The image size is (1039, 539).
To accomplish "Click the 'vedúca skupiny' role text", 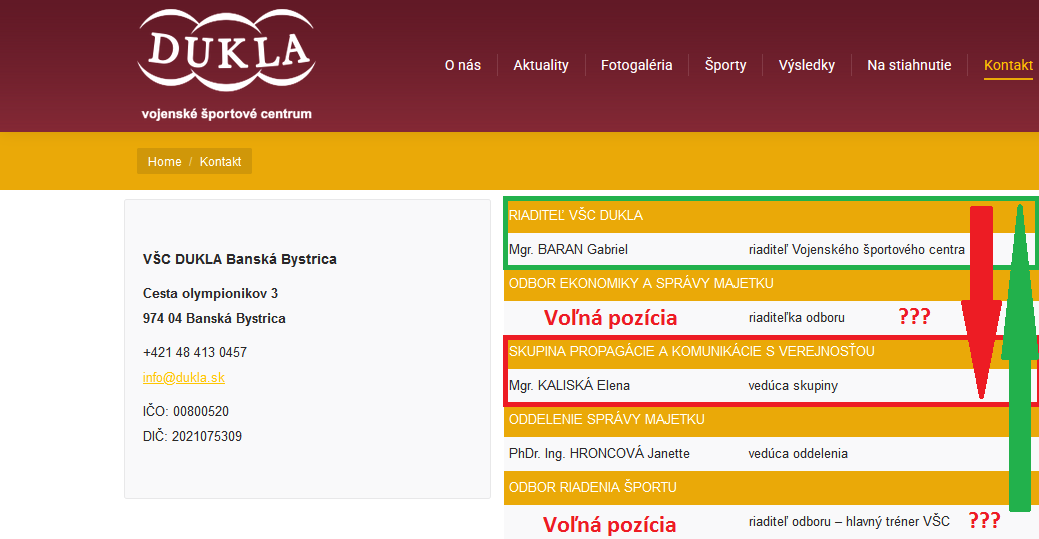I will [793, 386].
